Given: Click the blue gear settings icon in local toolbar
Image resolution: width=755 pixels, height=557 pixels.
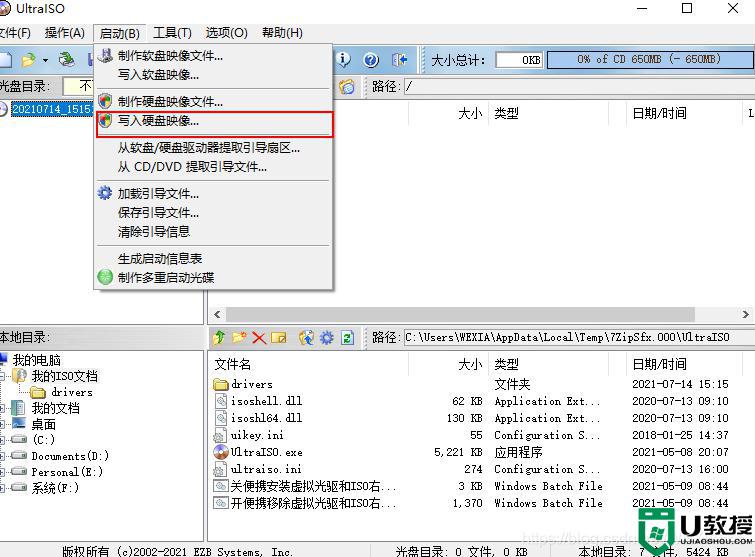Looking at the screenshot, I should [x=326, y=338].
